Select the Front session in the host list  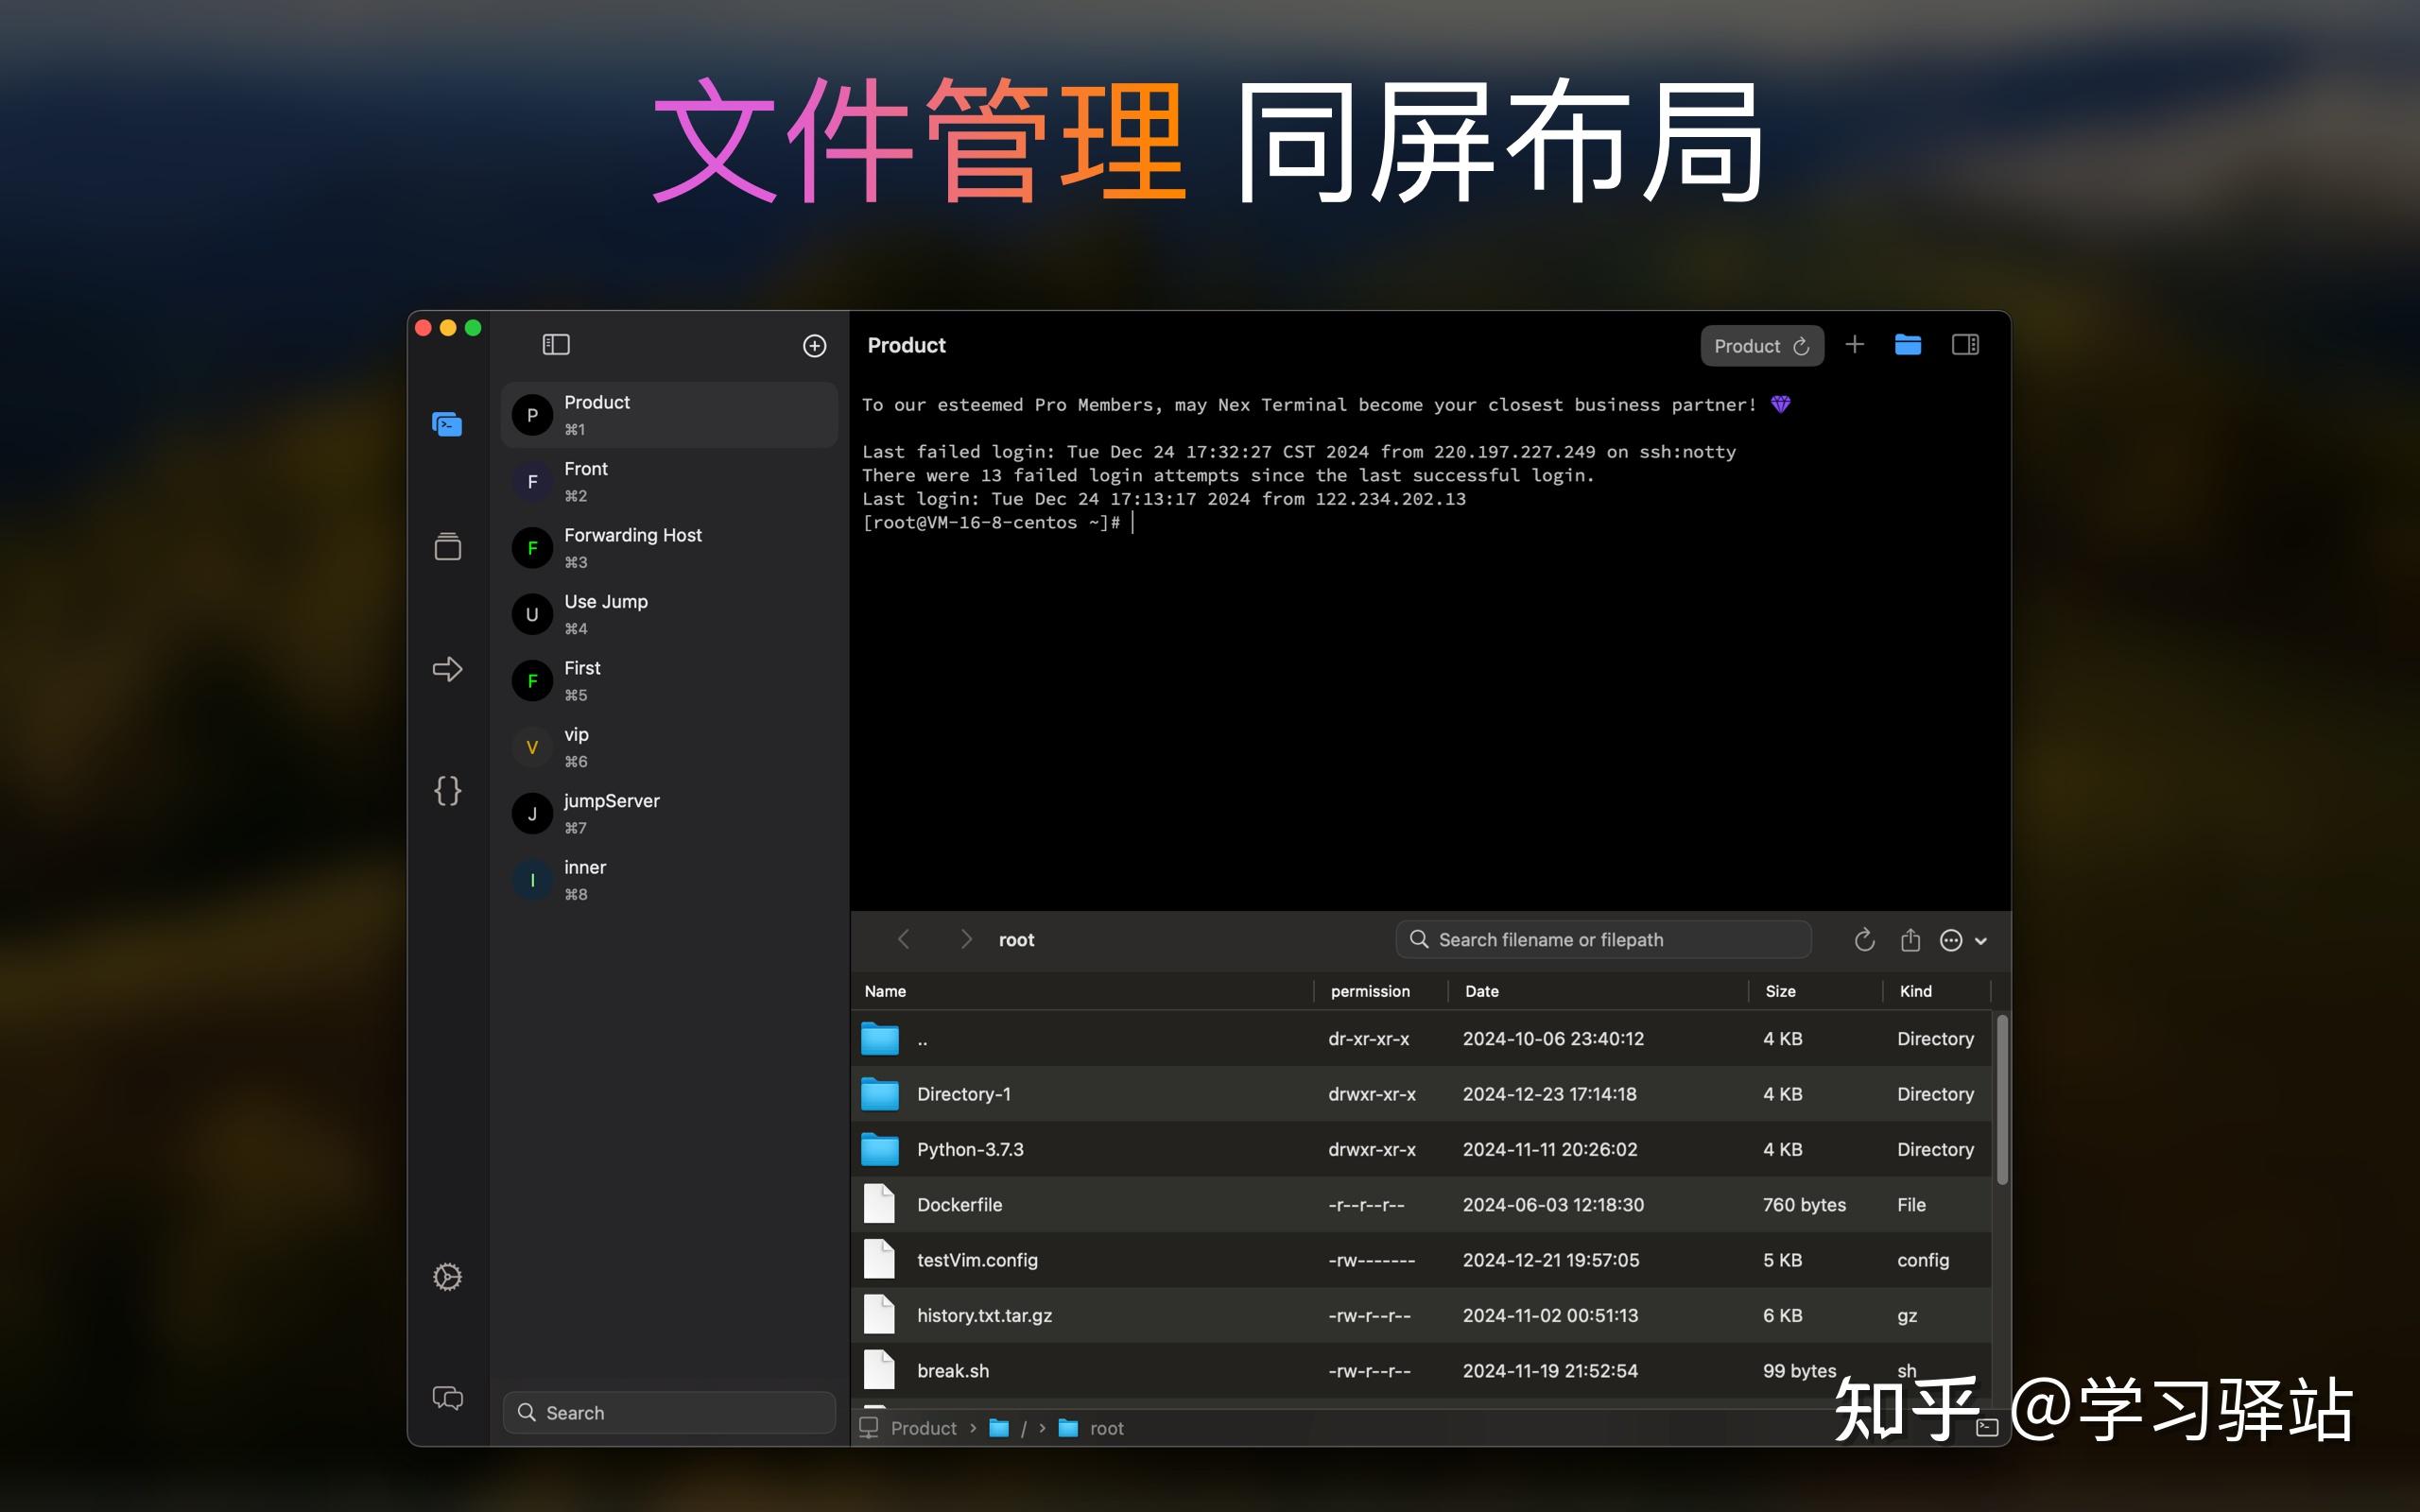[668, 481]
